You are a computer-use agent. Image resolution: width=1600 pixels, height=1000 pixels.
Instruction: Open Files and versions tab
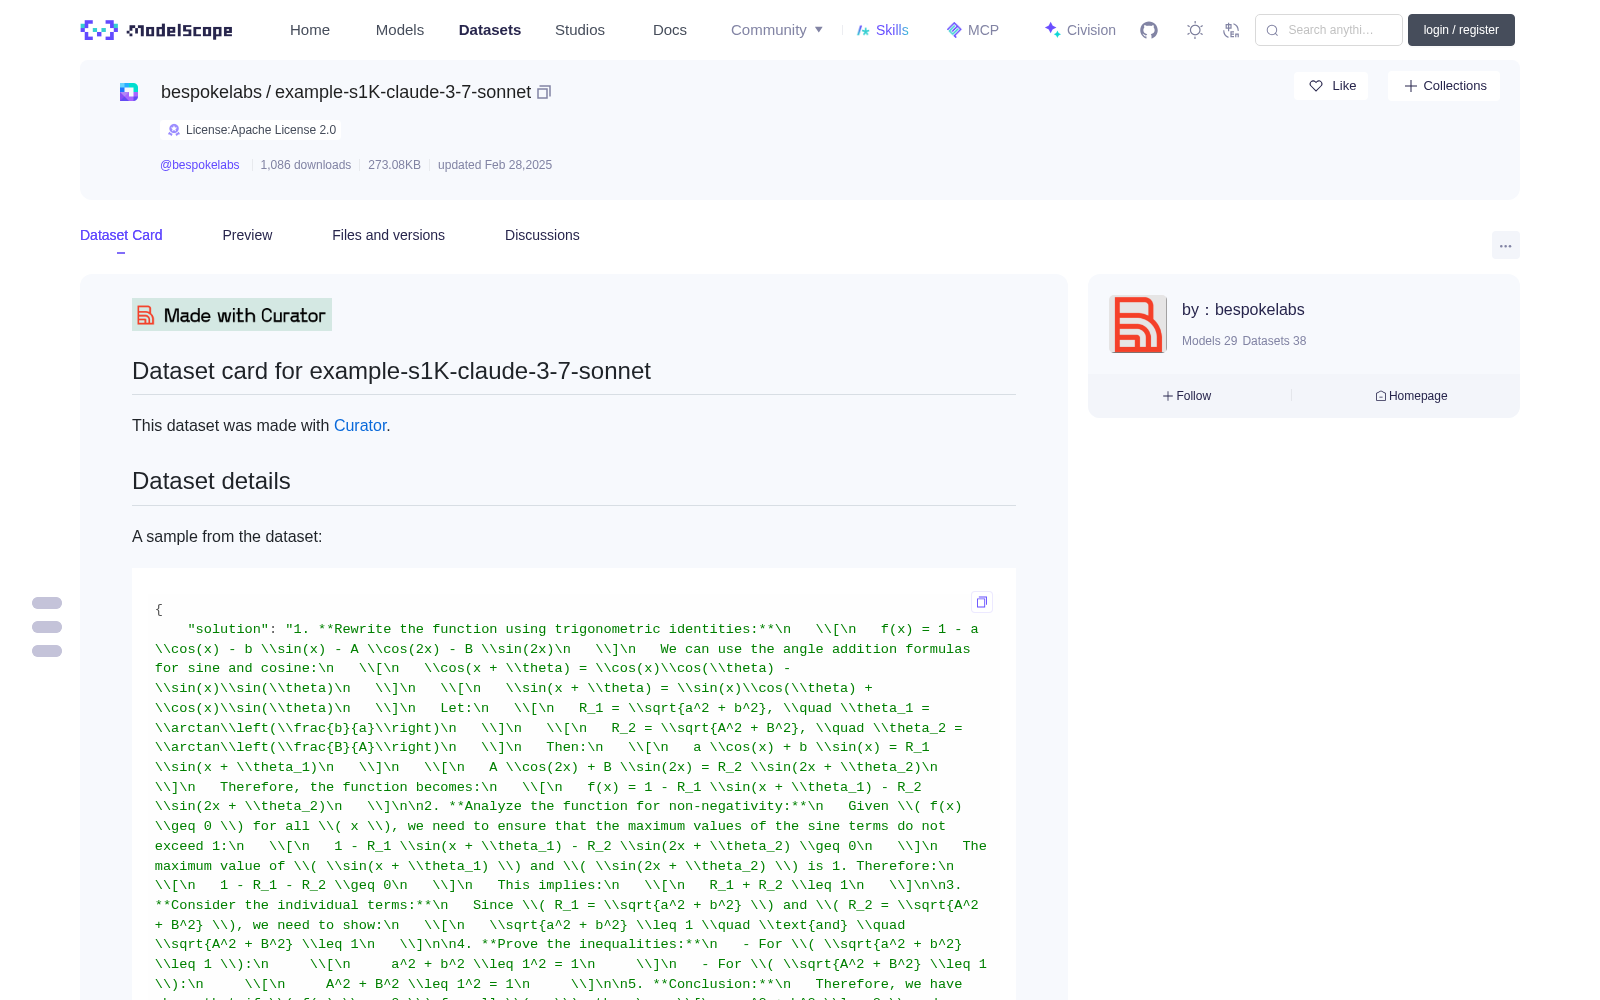click(388, 235)
